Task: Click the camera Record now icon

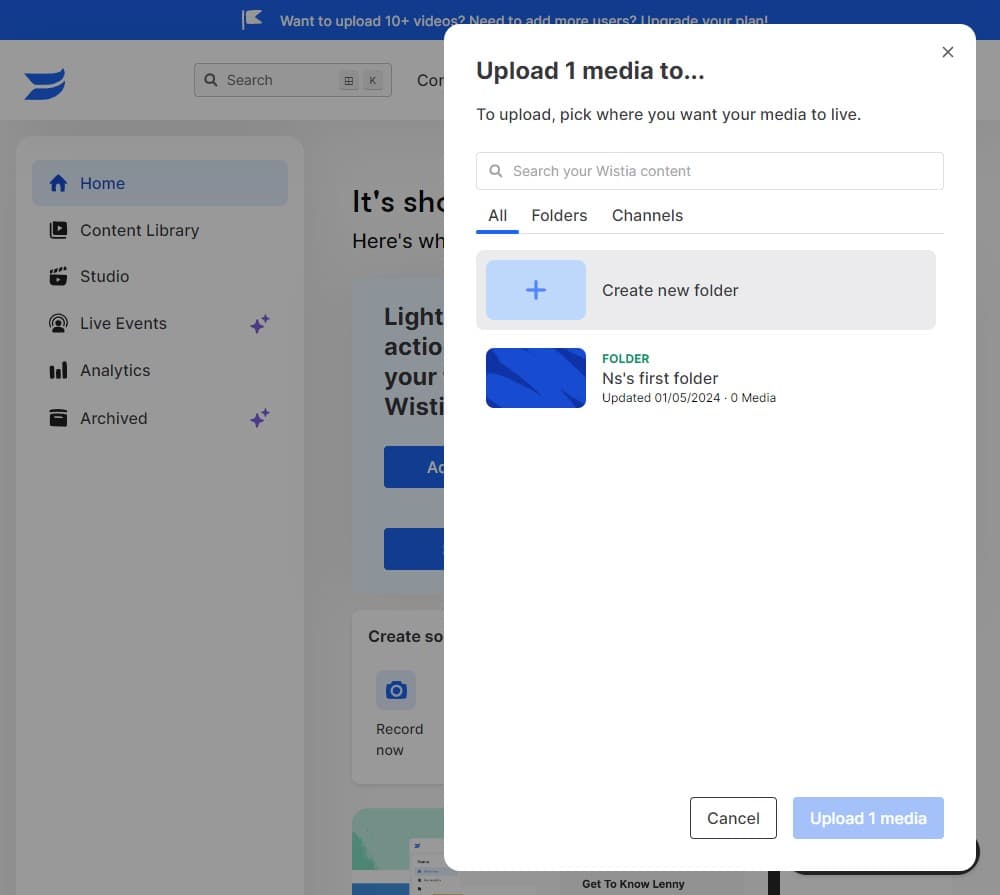Action: click(x=396, y=690)
